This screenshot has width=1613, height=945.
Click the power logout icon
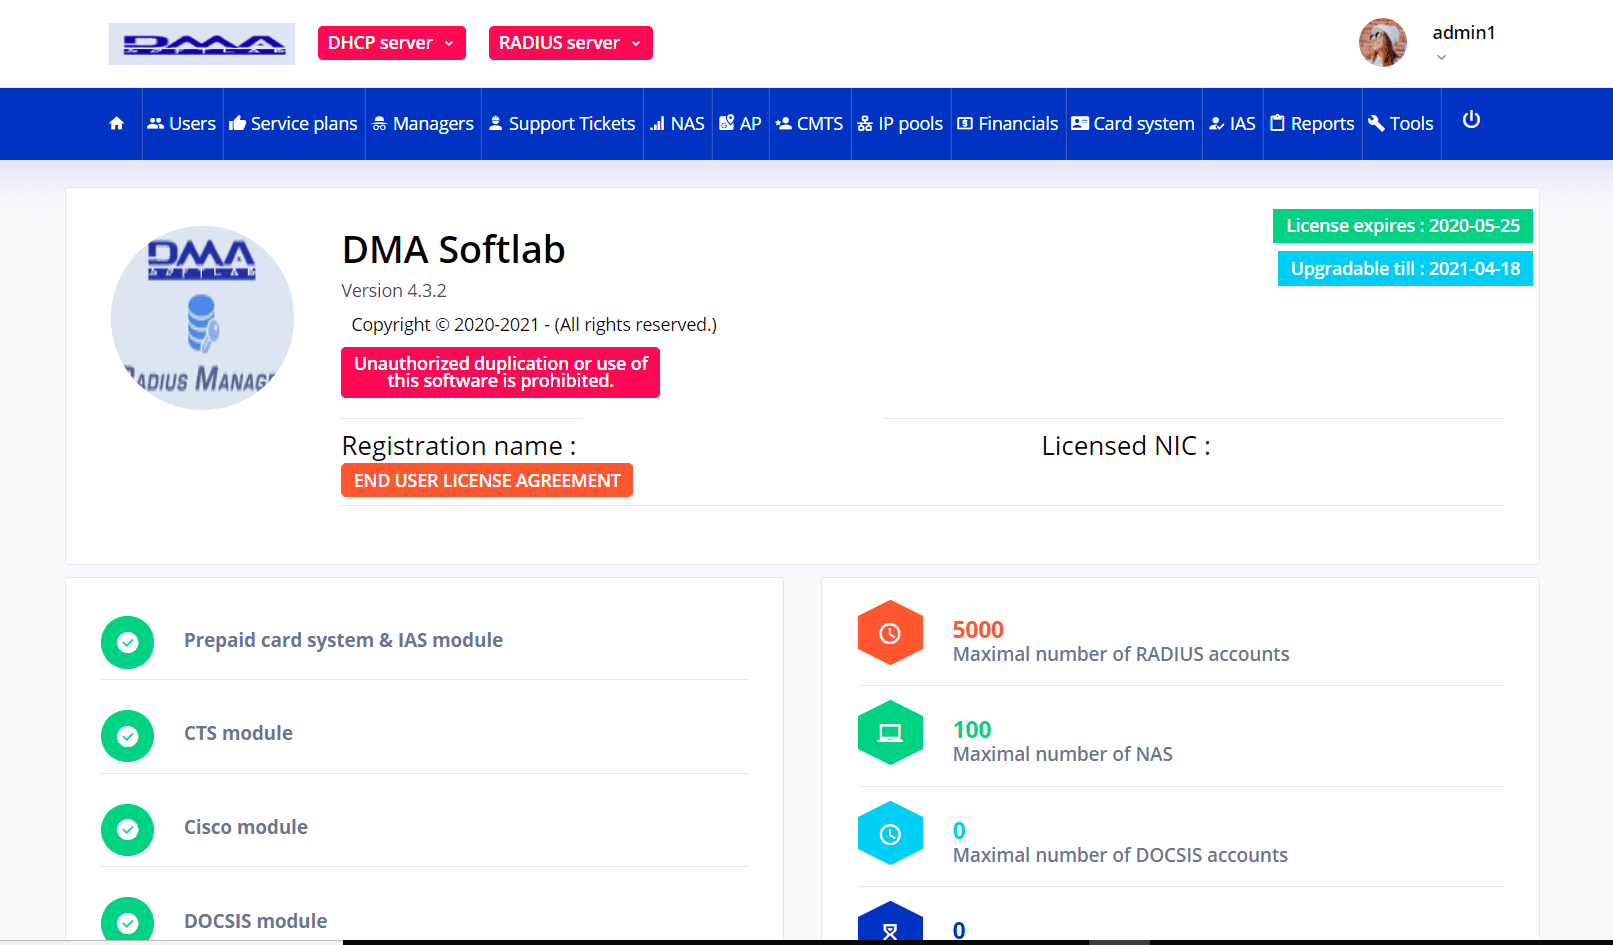(x=1471, y=120)
